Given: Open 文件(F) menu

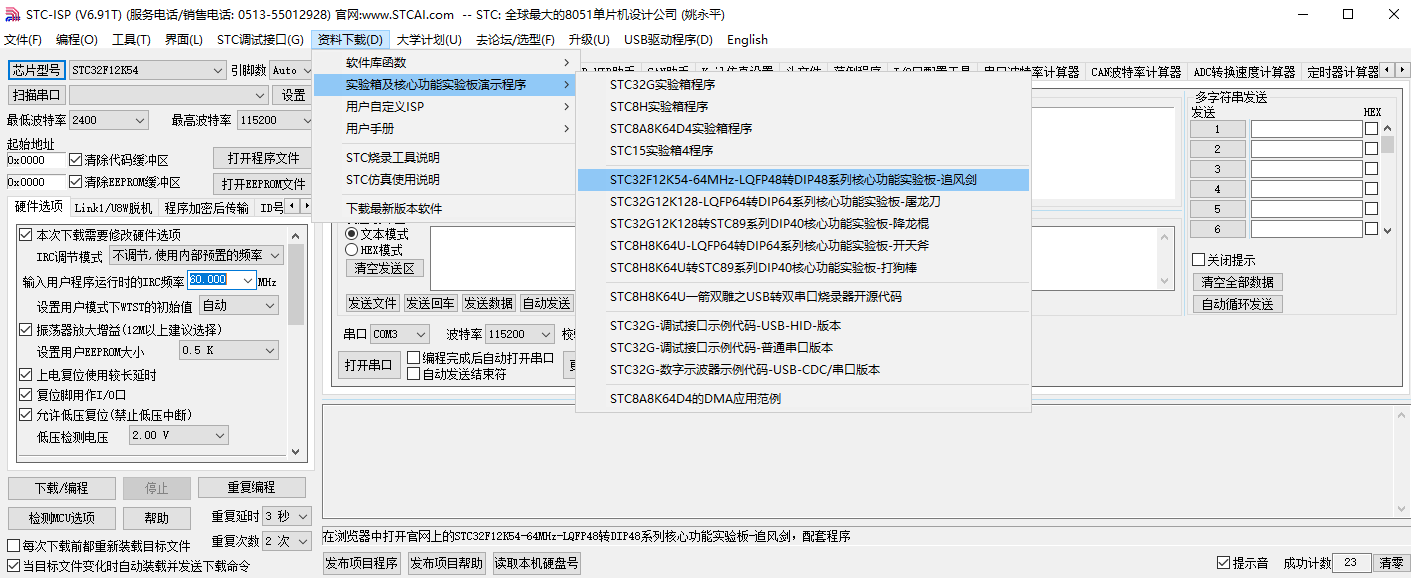Looking at the screenshot, I should click(23, 40).
